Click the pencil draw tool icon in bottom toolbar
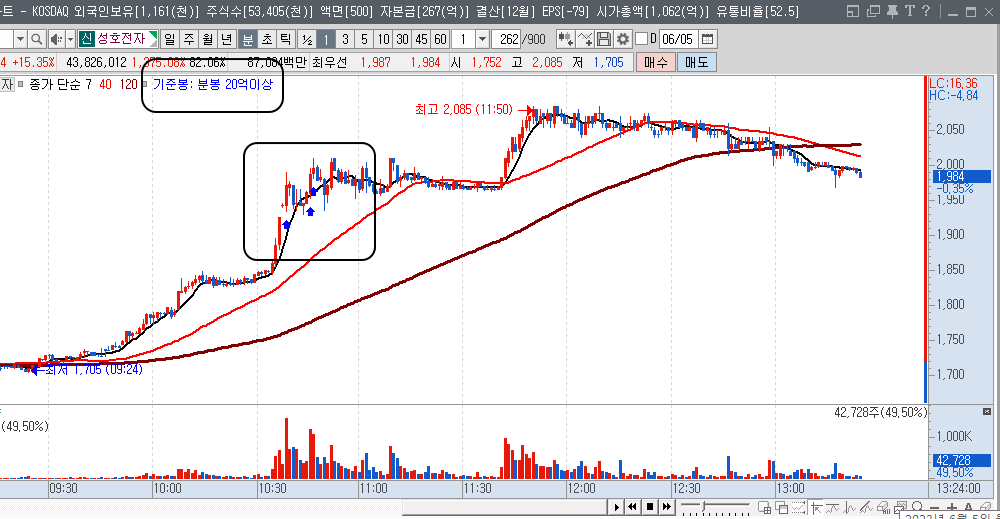Image resolution: width=1000 pixels, height=519 pixels. (x=866, y=508)
